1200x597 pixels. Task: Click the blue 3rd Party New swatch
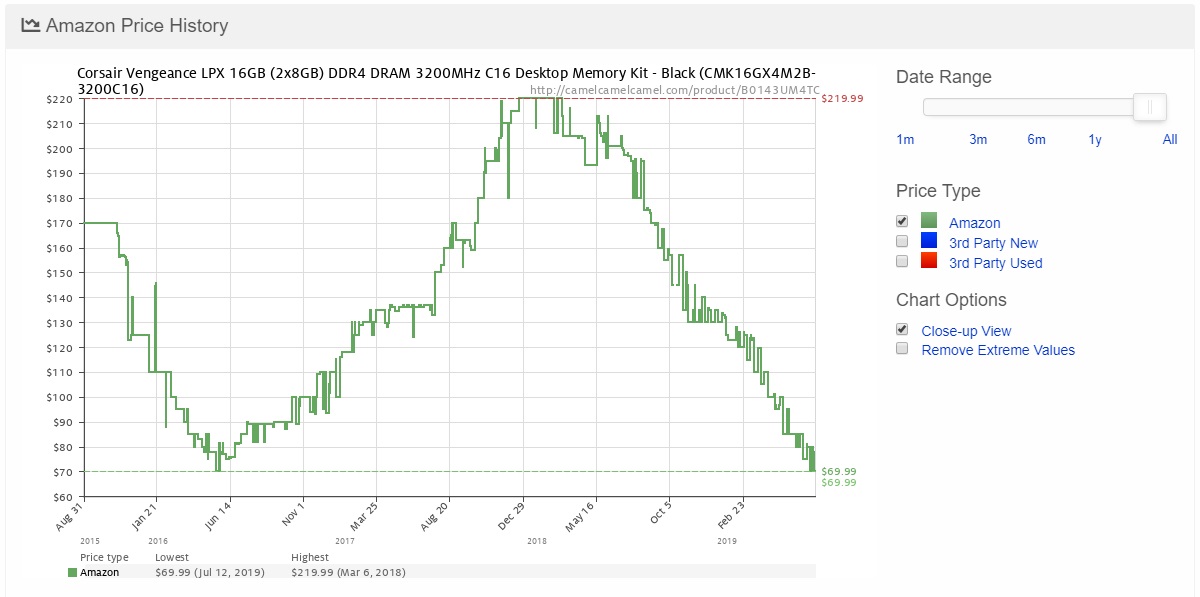(929, 242)
